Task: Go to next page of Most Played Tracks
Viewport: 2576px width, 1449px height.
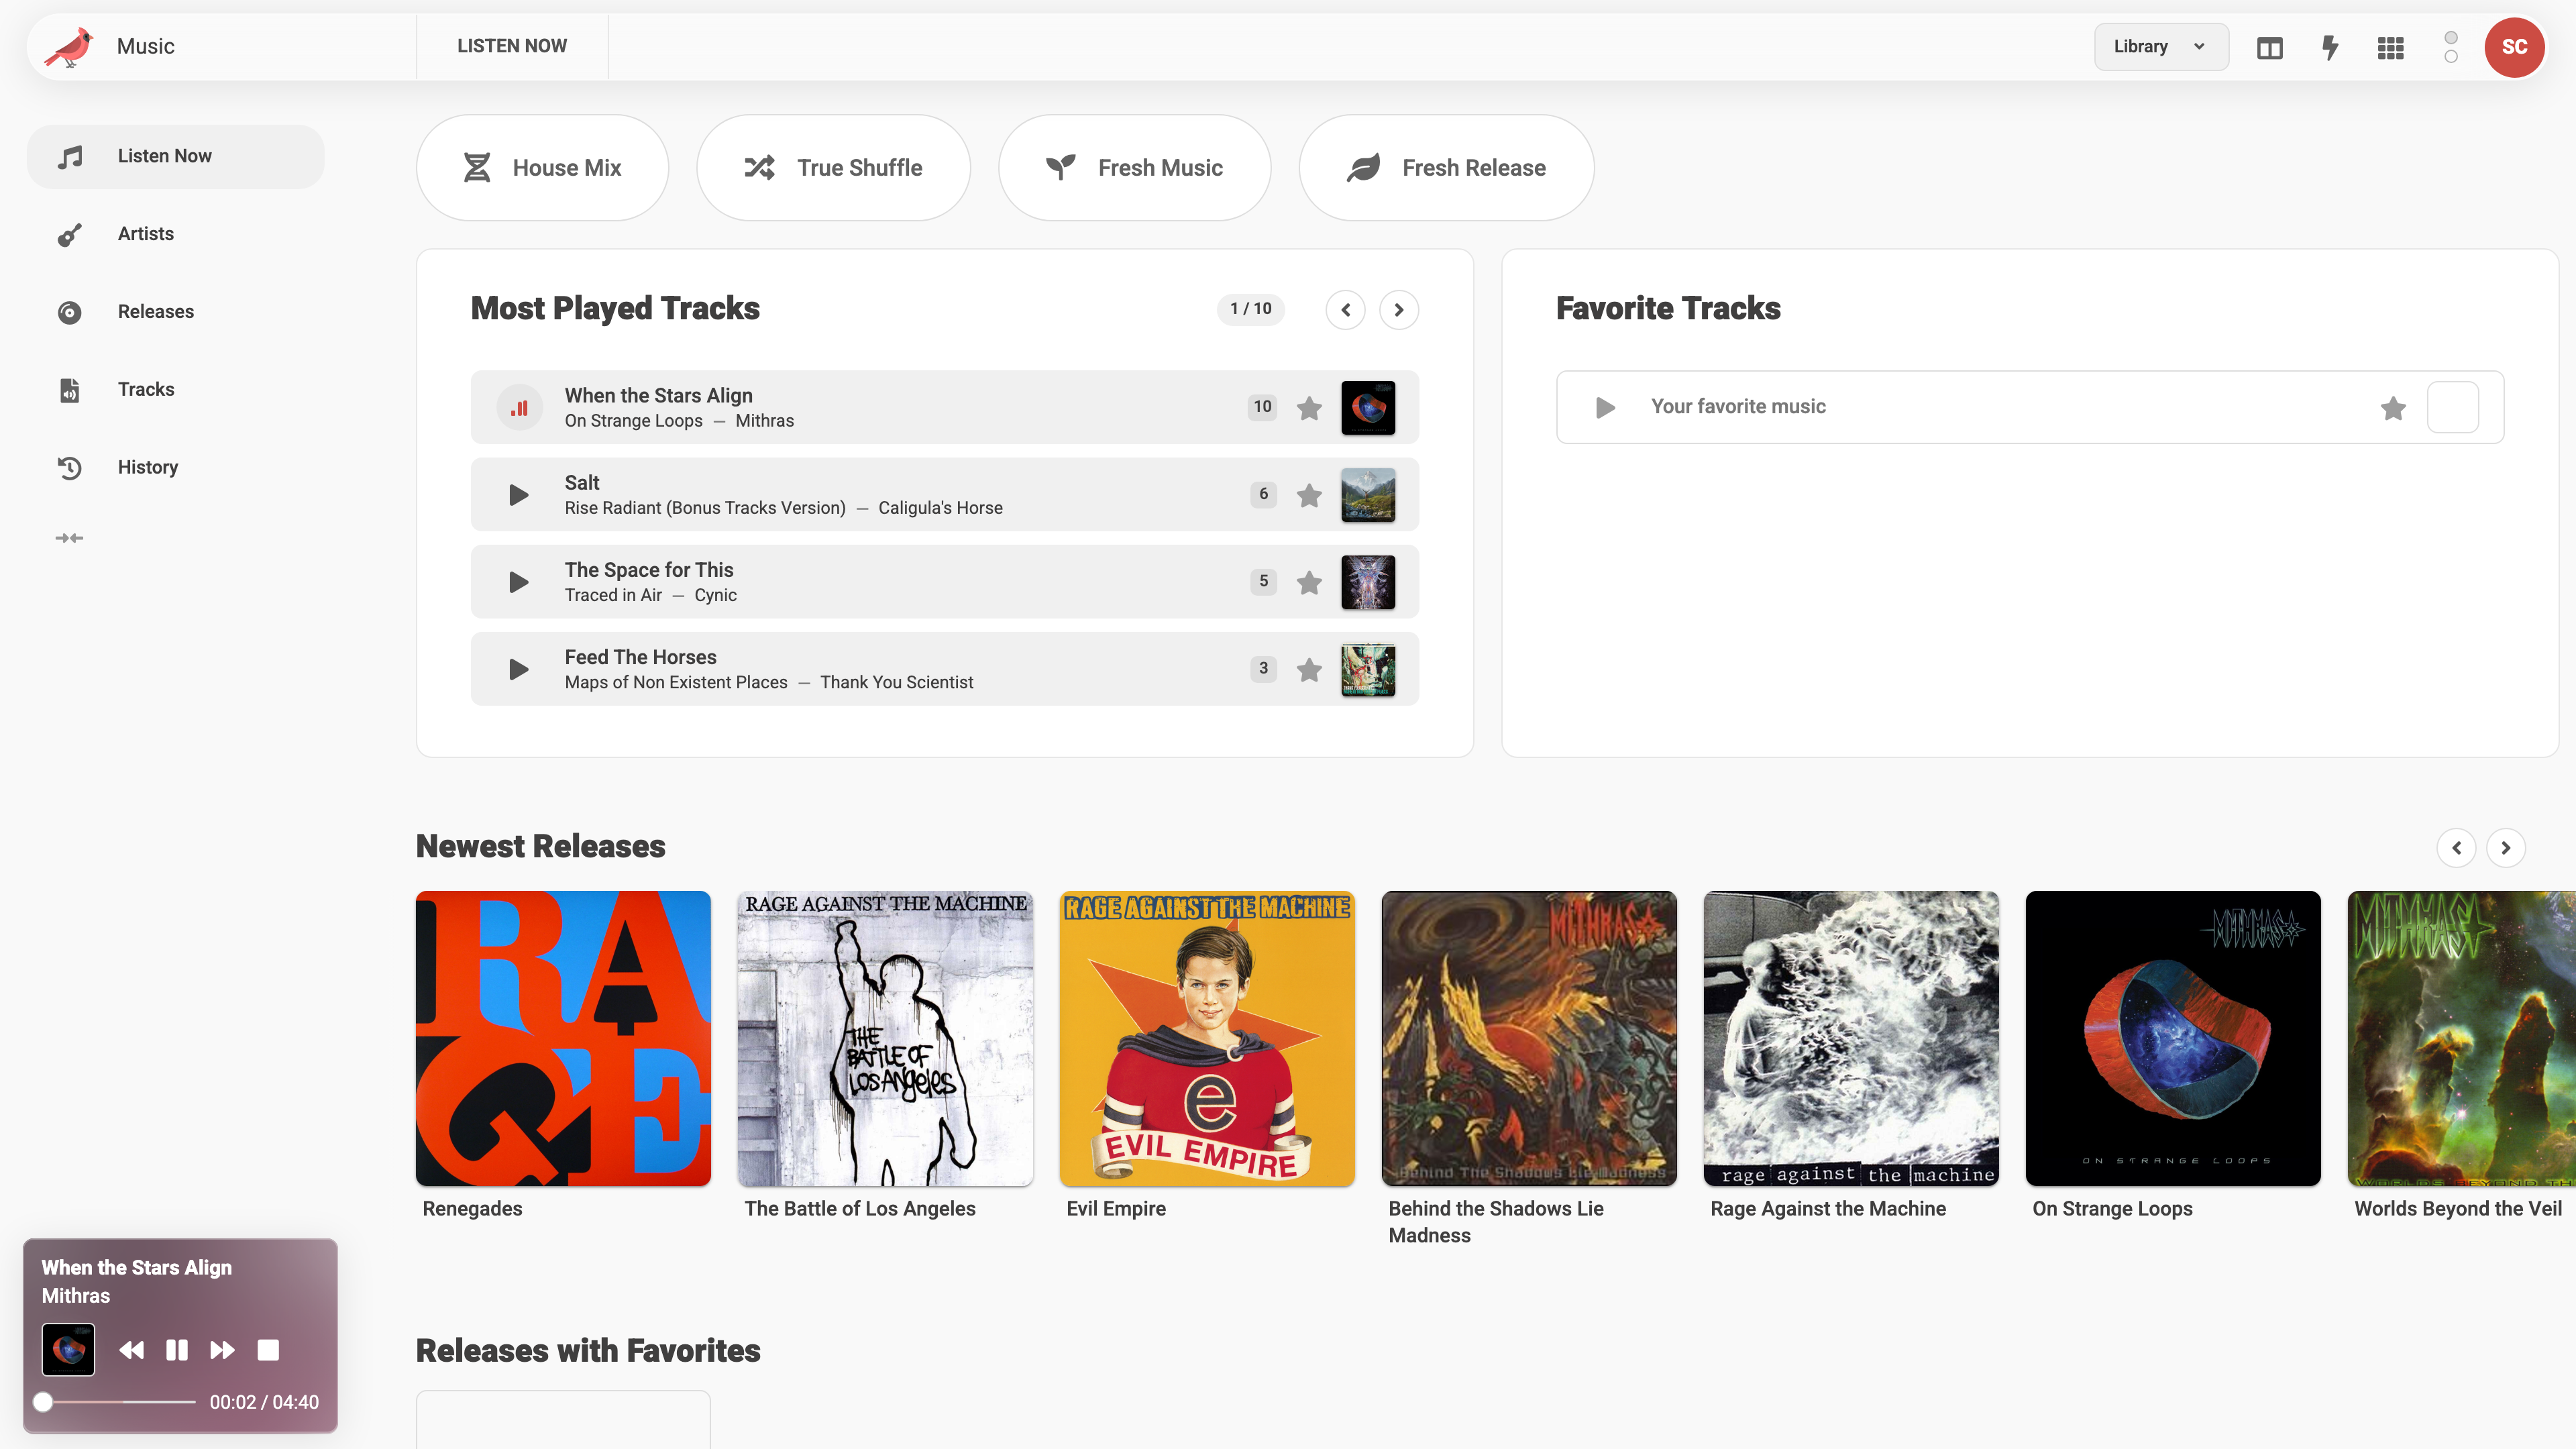Action: click(1399, 310)
